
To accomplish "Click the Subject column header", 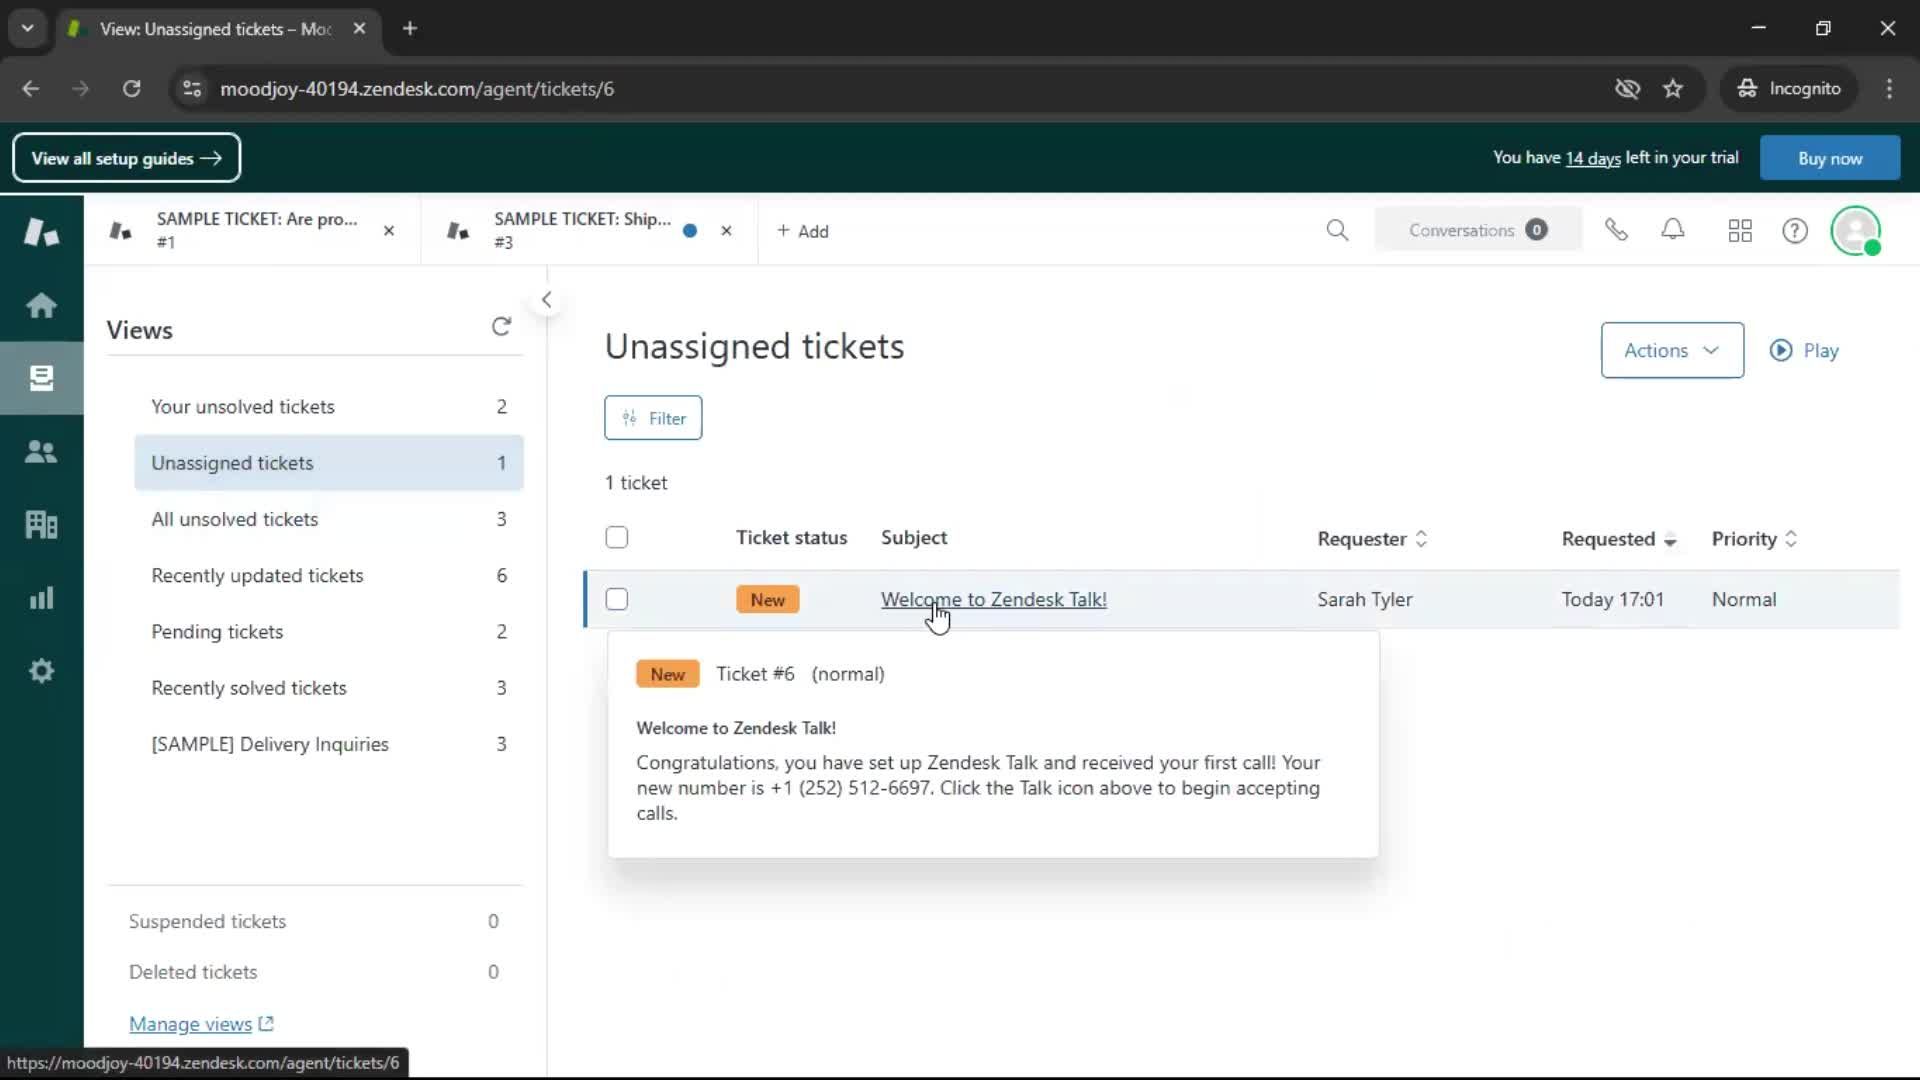I will coord(914,538).
